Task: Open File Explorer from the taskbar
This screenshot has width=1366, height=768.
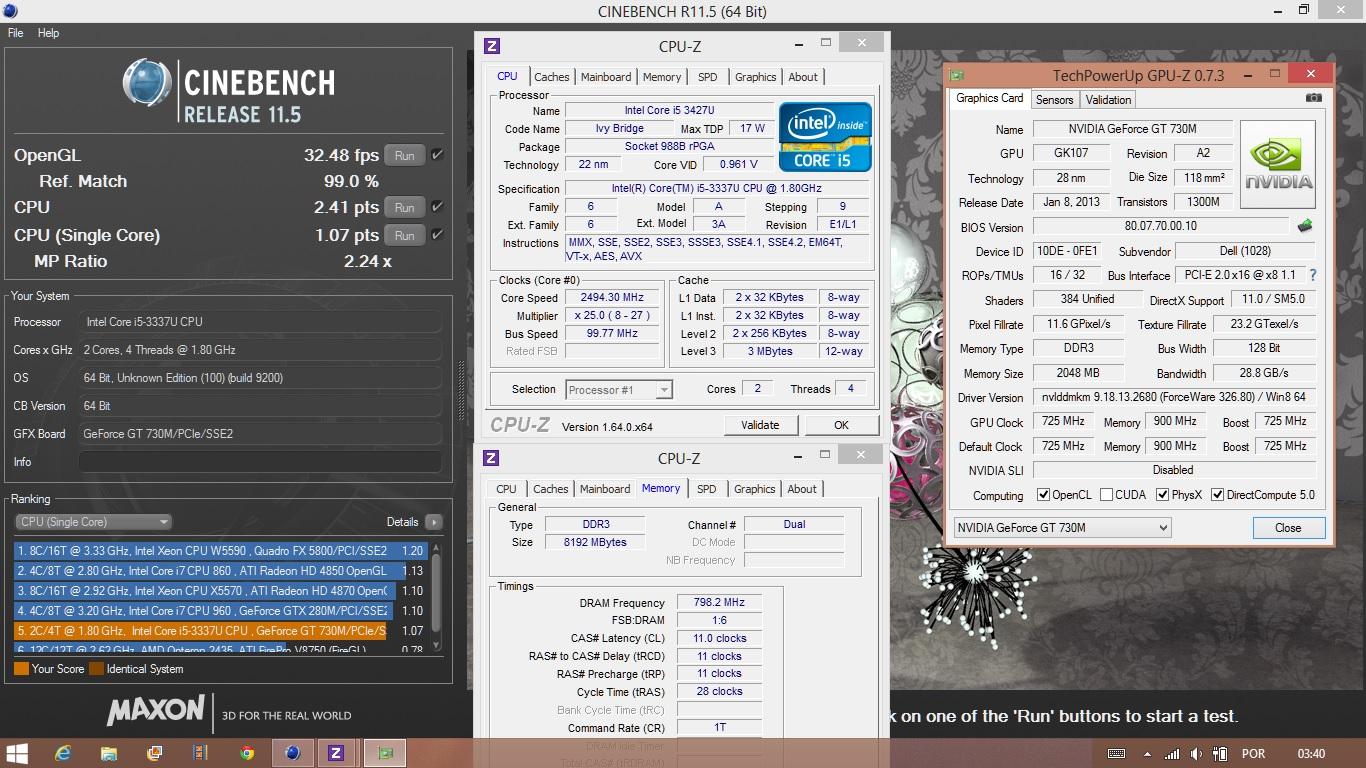Action: click(109, 753)
